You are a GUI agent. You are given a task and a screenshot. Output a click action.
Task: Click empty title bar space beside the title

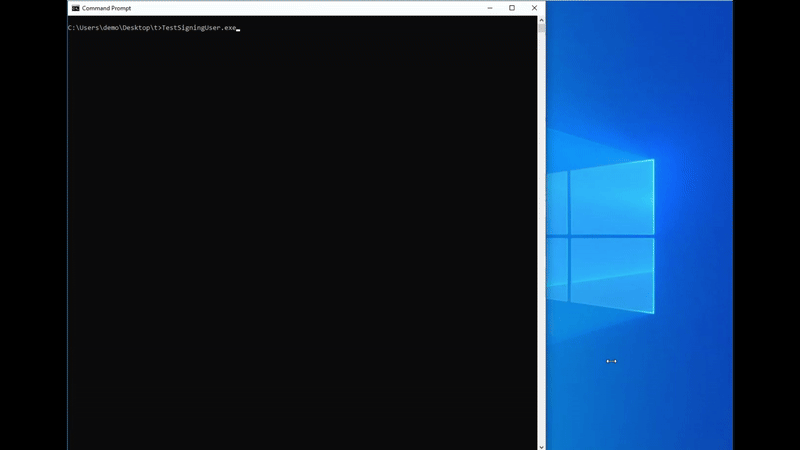coord(300,8)
